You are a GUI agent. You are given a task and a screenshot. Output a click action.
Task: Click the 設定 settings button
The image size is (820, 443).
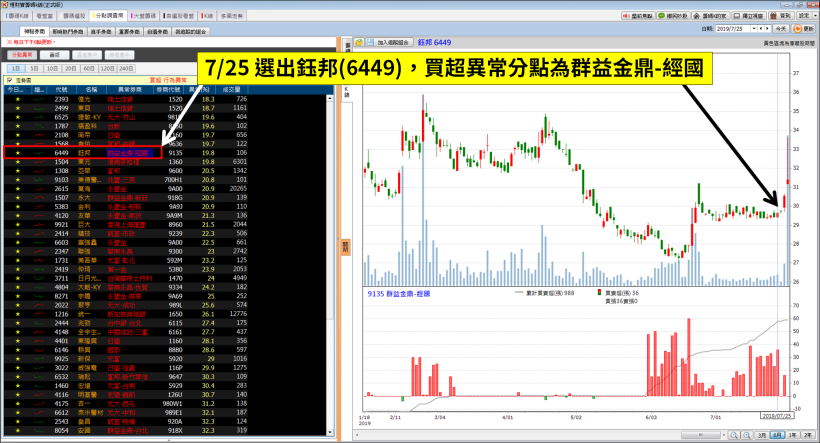click(804, 16)
